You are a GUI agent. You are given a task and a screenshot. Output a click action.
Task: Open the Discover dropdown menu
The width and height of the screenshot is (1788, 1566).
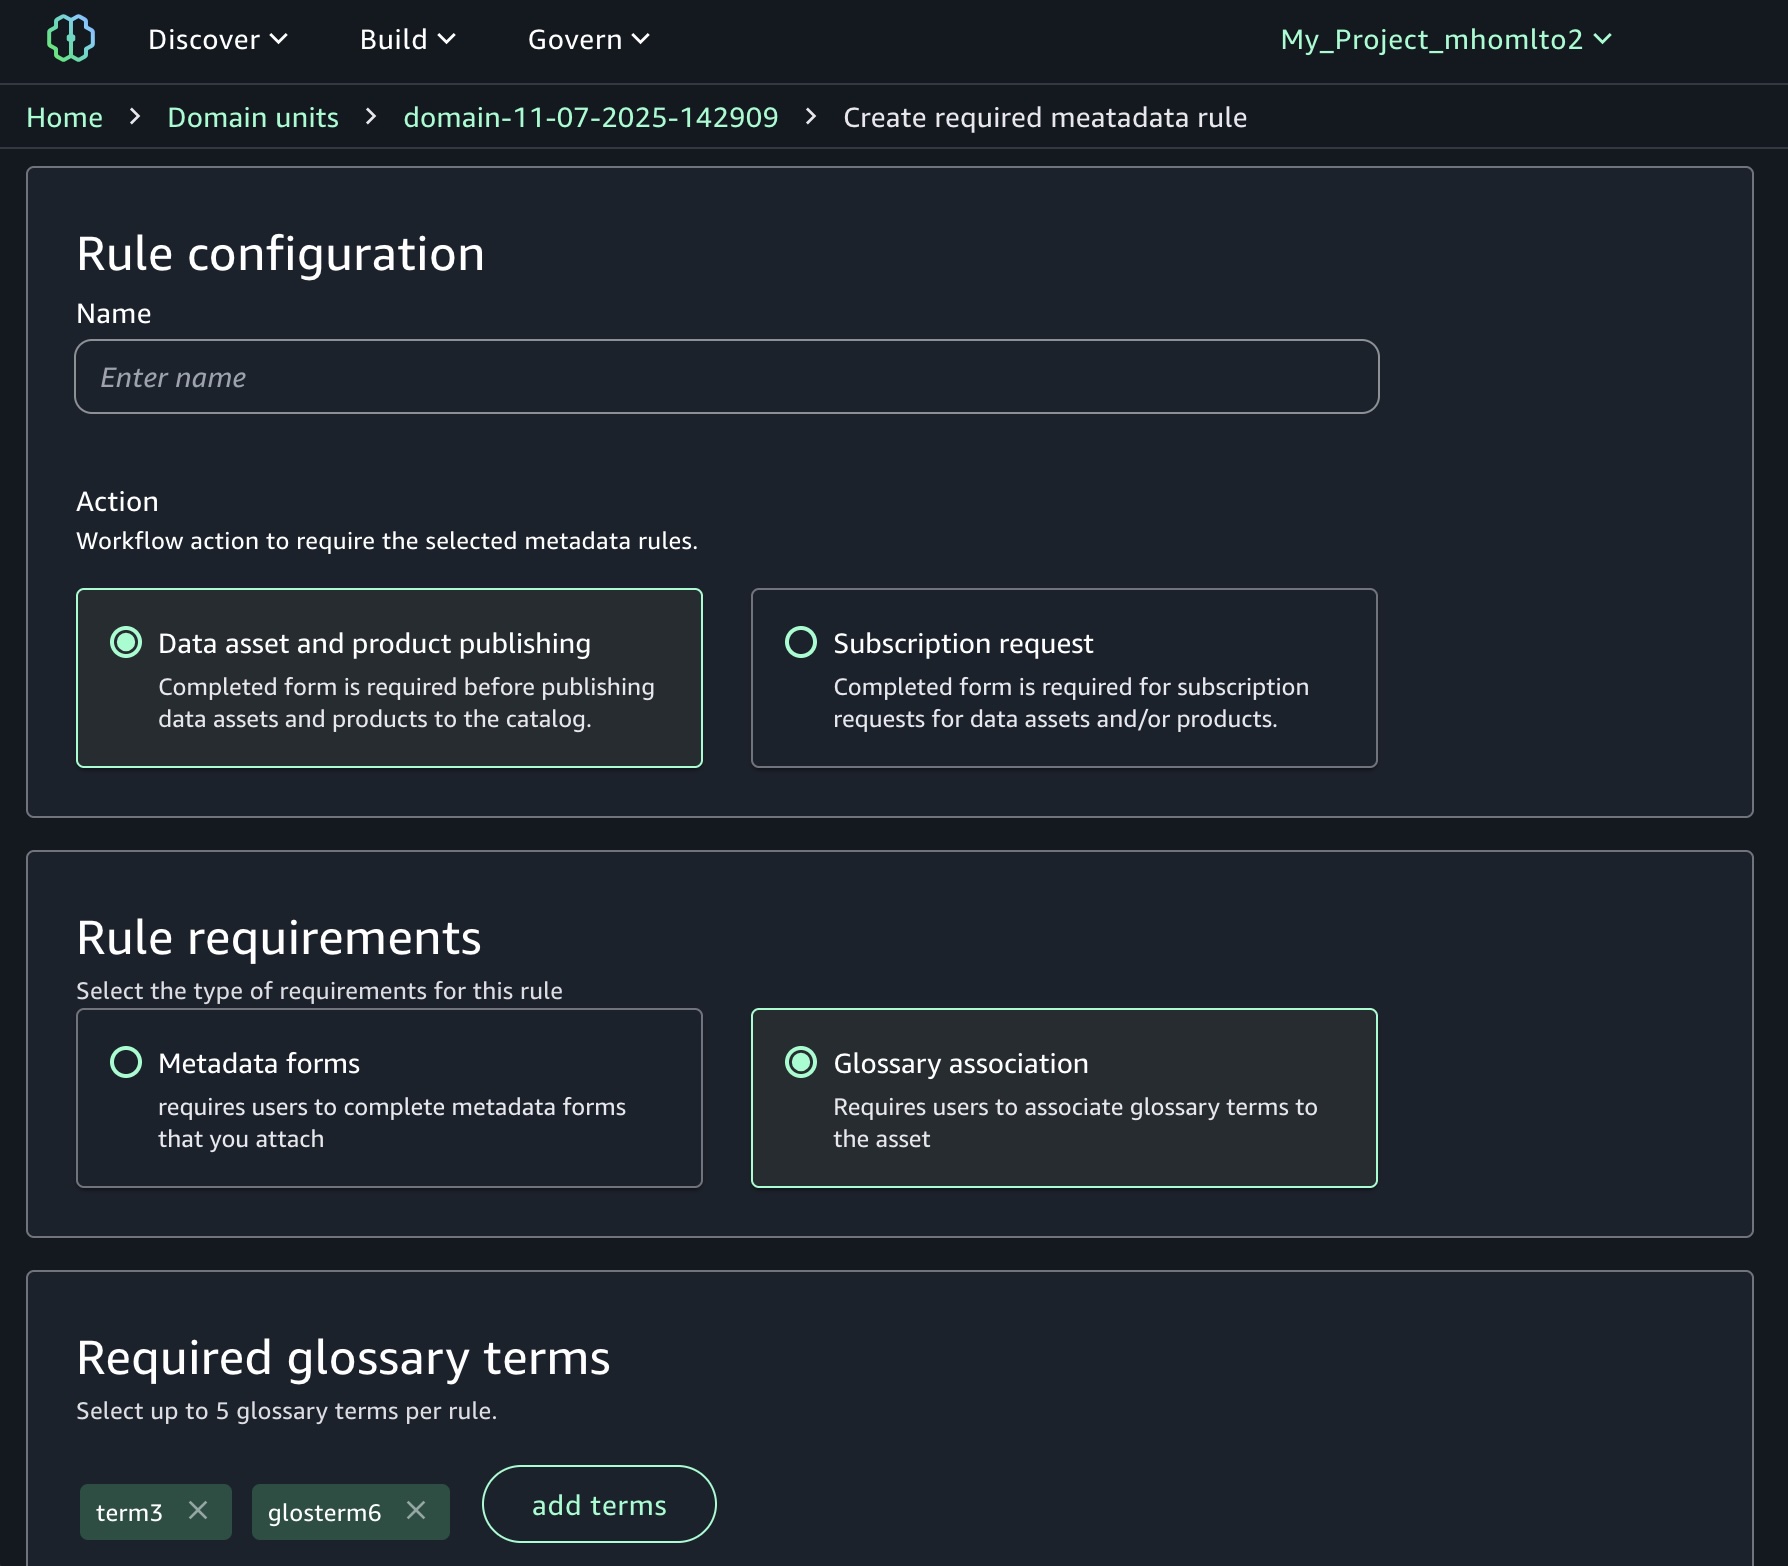pyautogui.click(x=217, y=39)
